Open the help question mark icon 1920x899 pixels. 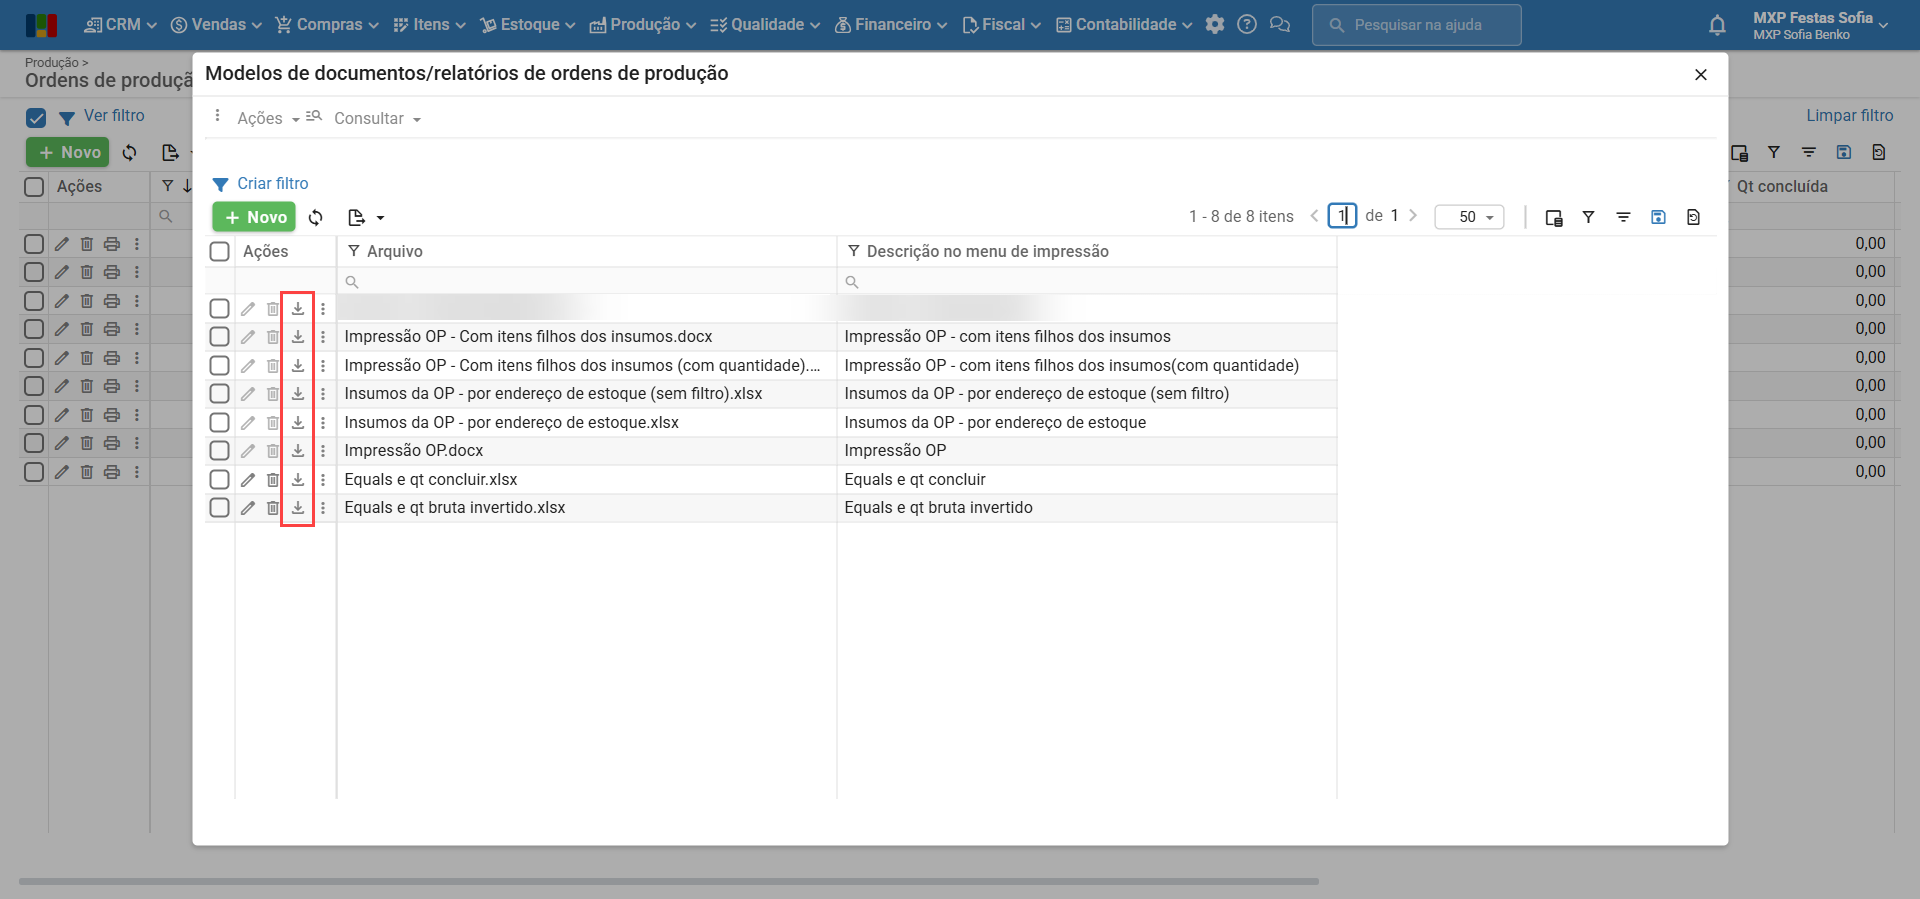coord(1247,25)
